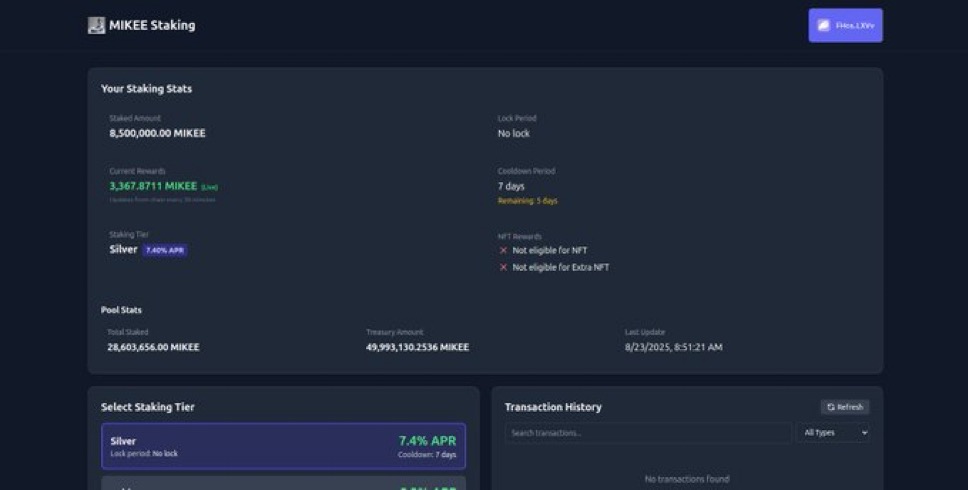The image size is (968, 490).
Task: Select the Silver 7.4% APR tier card
Action: click(x=283, y=446)
